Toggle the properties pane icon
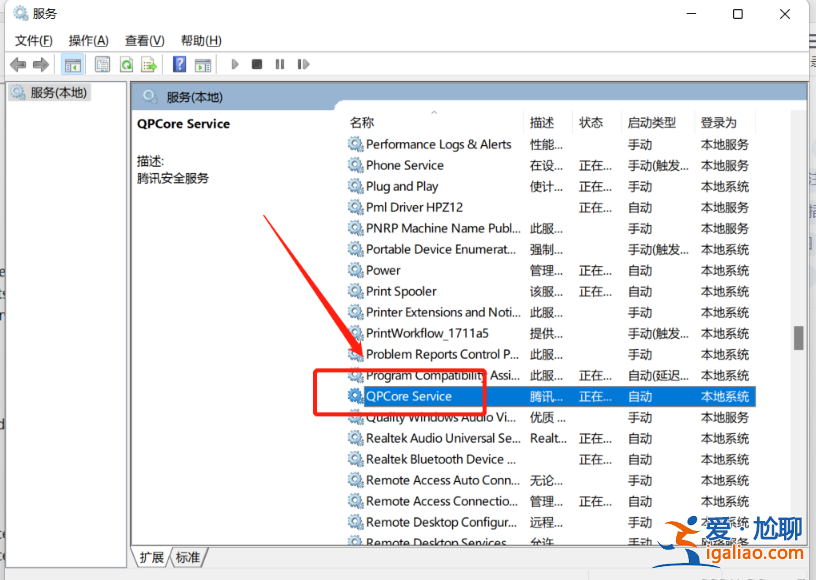Image resolution: width=816 pixels, height=580 pixels. [102, 63]
